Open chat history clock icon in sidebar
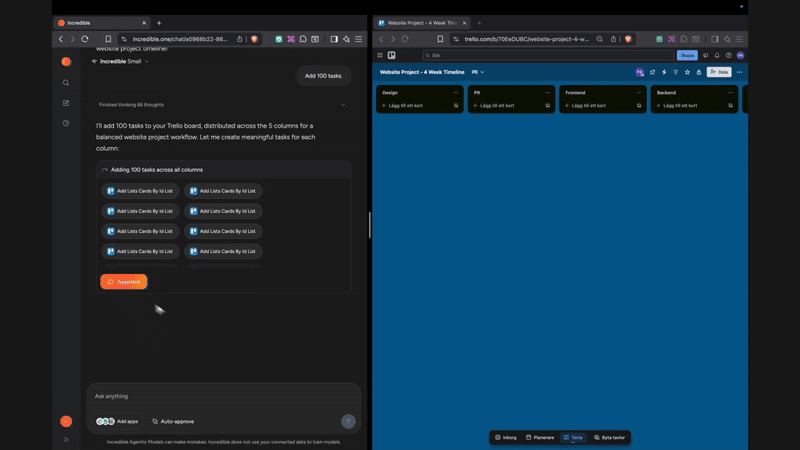This screenshot has width=800, height=450. pos(66,123)
